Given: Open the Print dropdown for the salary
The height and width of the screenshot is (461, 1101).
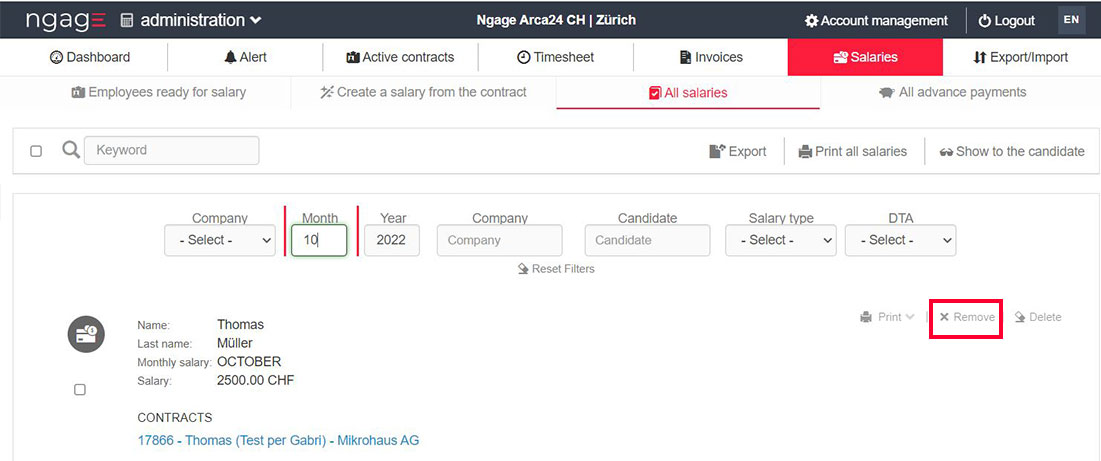Looking at the screenshot, I should pos(887,317).
